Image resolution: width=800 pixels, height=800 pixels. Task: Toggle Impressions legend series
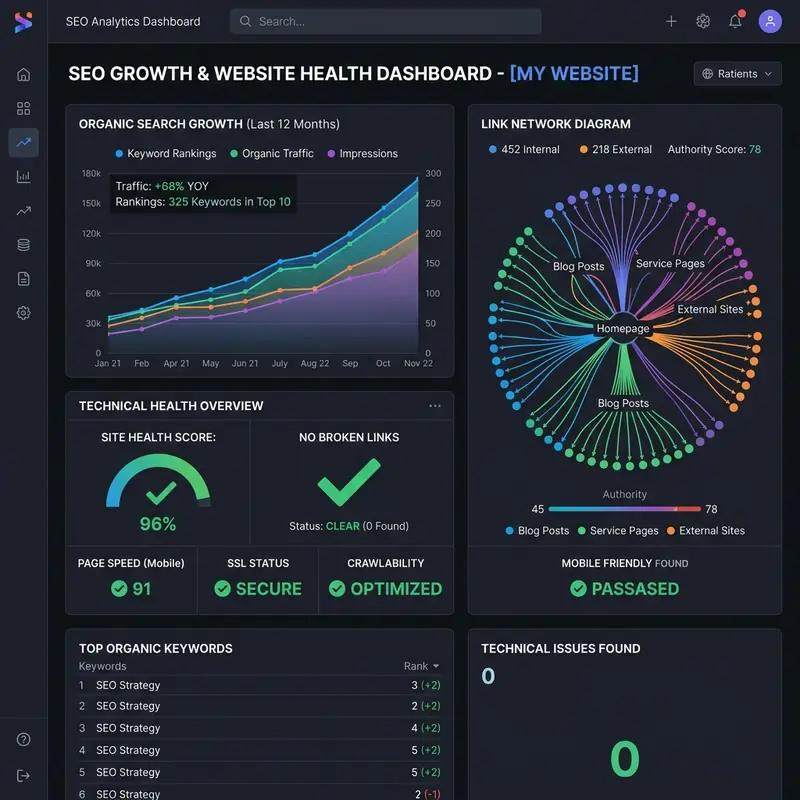pyautogui.click(x=363, y=154)
